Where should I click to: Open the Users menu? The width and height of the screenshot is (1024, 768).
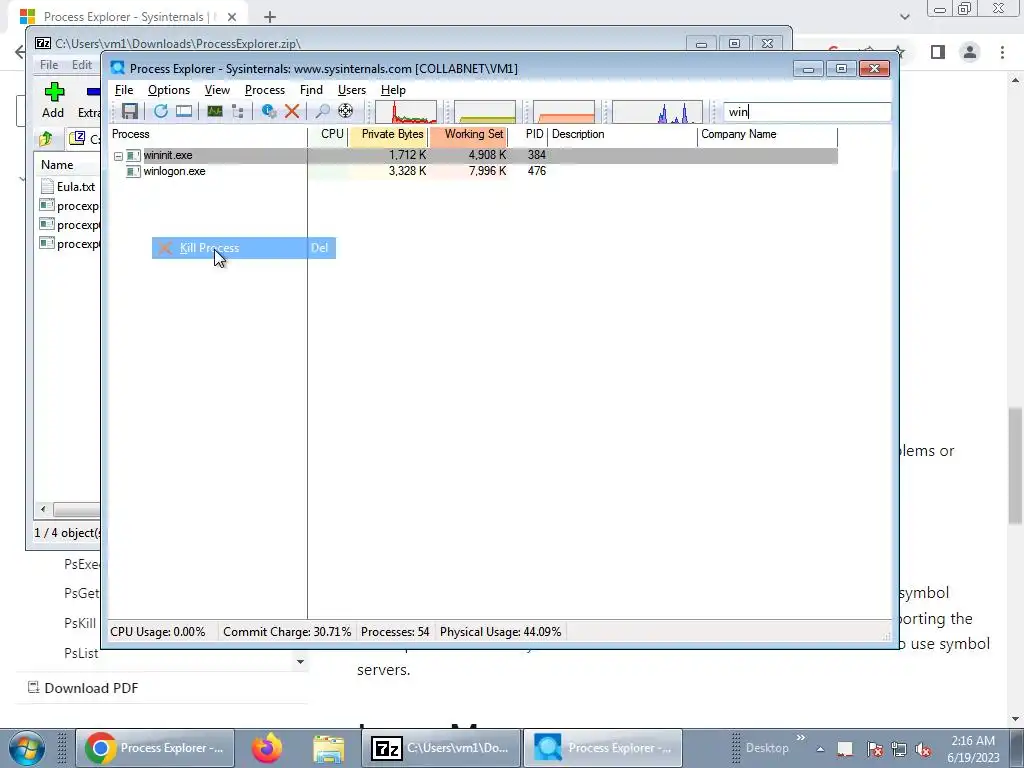coord(351,90)
